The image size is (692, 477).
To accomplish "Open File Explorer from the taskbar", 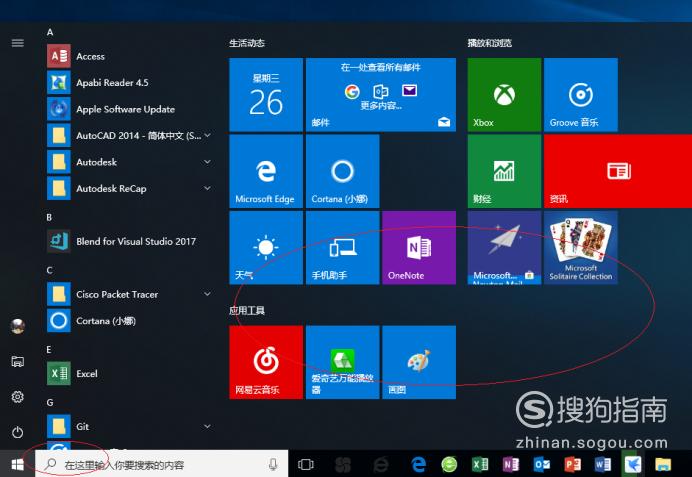I will click(663, 464).
